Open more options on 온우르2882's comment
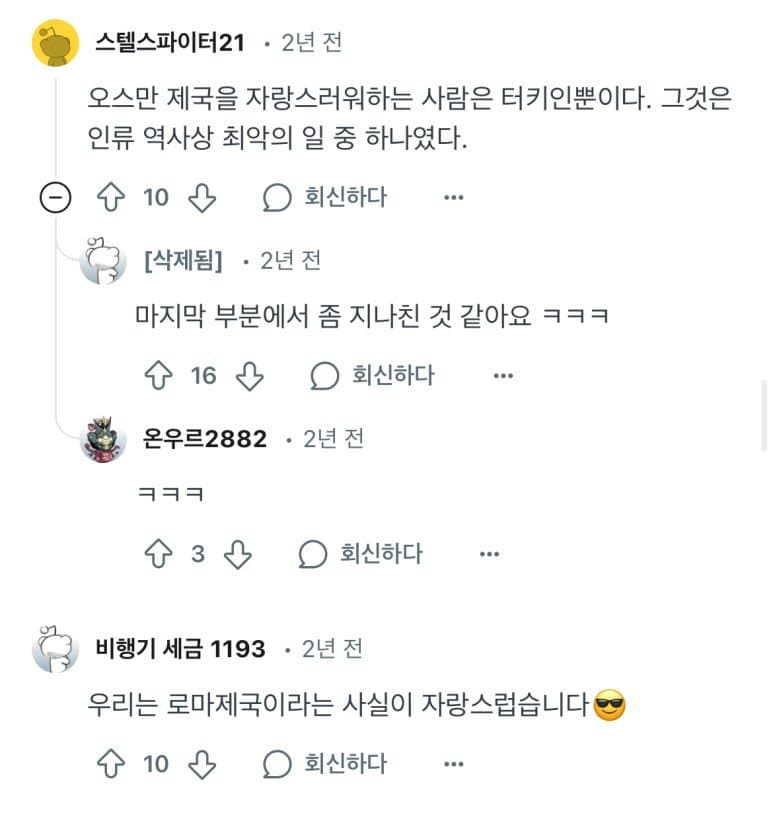773x817 pixels. click(488, 554)
